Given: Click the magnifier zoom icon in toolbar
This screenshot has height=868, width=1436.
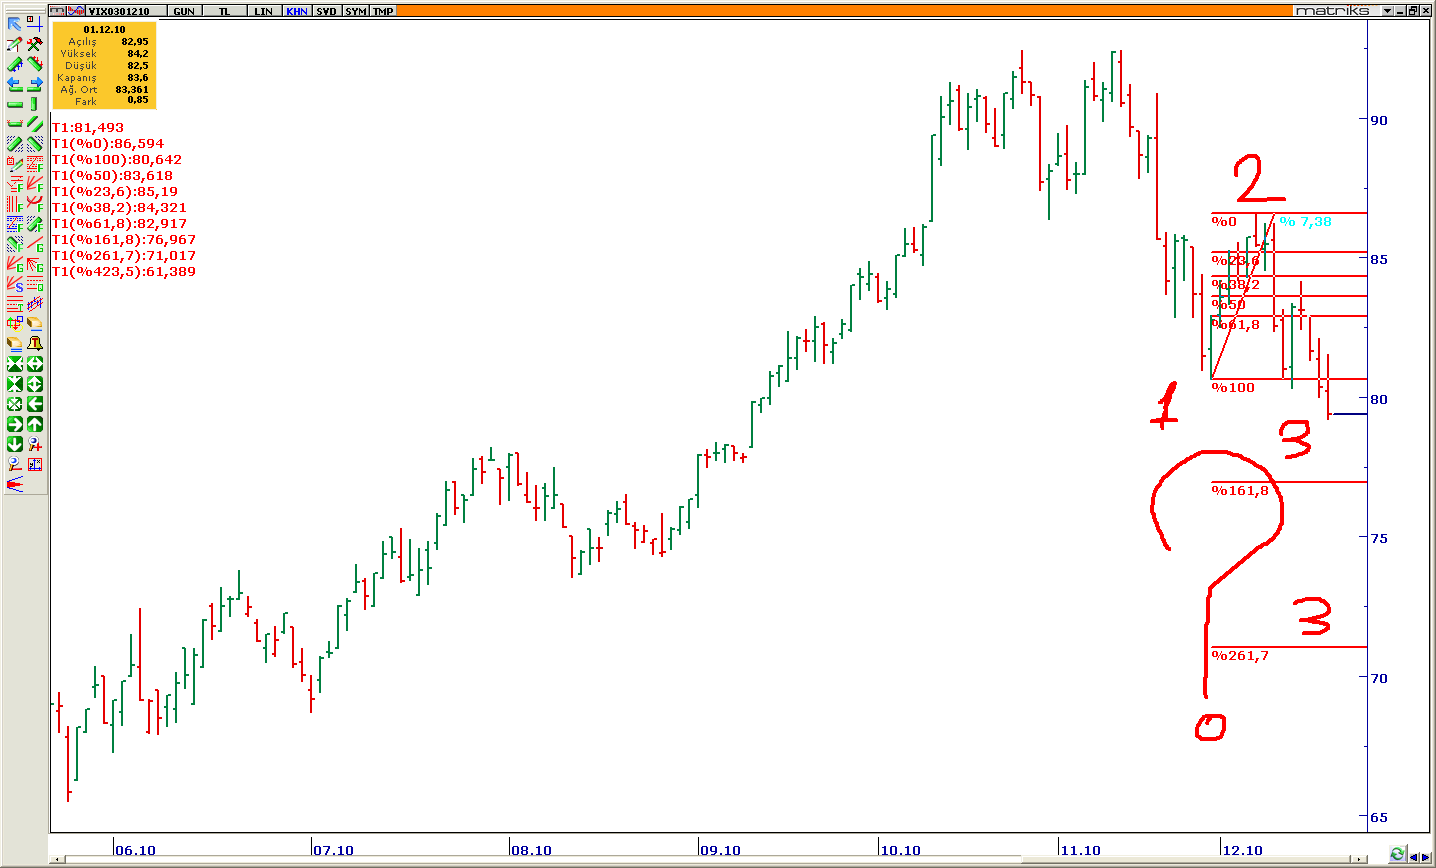Looking at the screenshot, I should 15,464.
